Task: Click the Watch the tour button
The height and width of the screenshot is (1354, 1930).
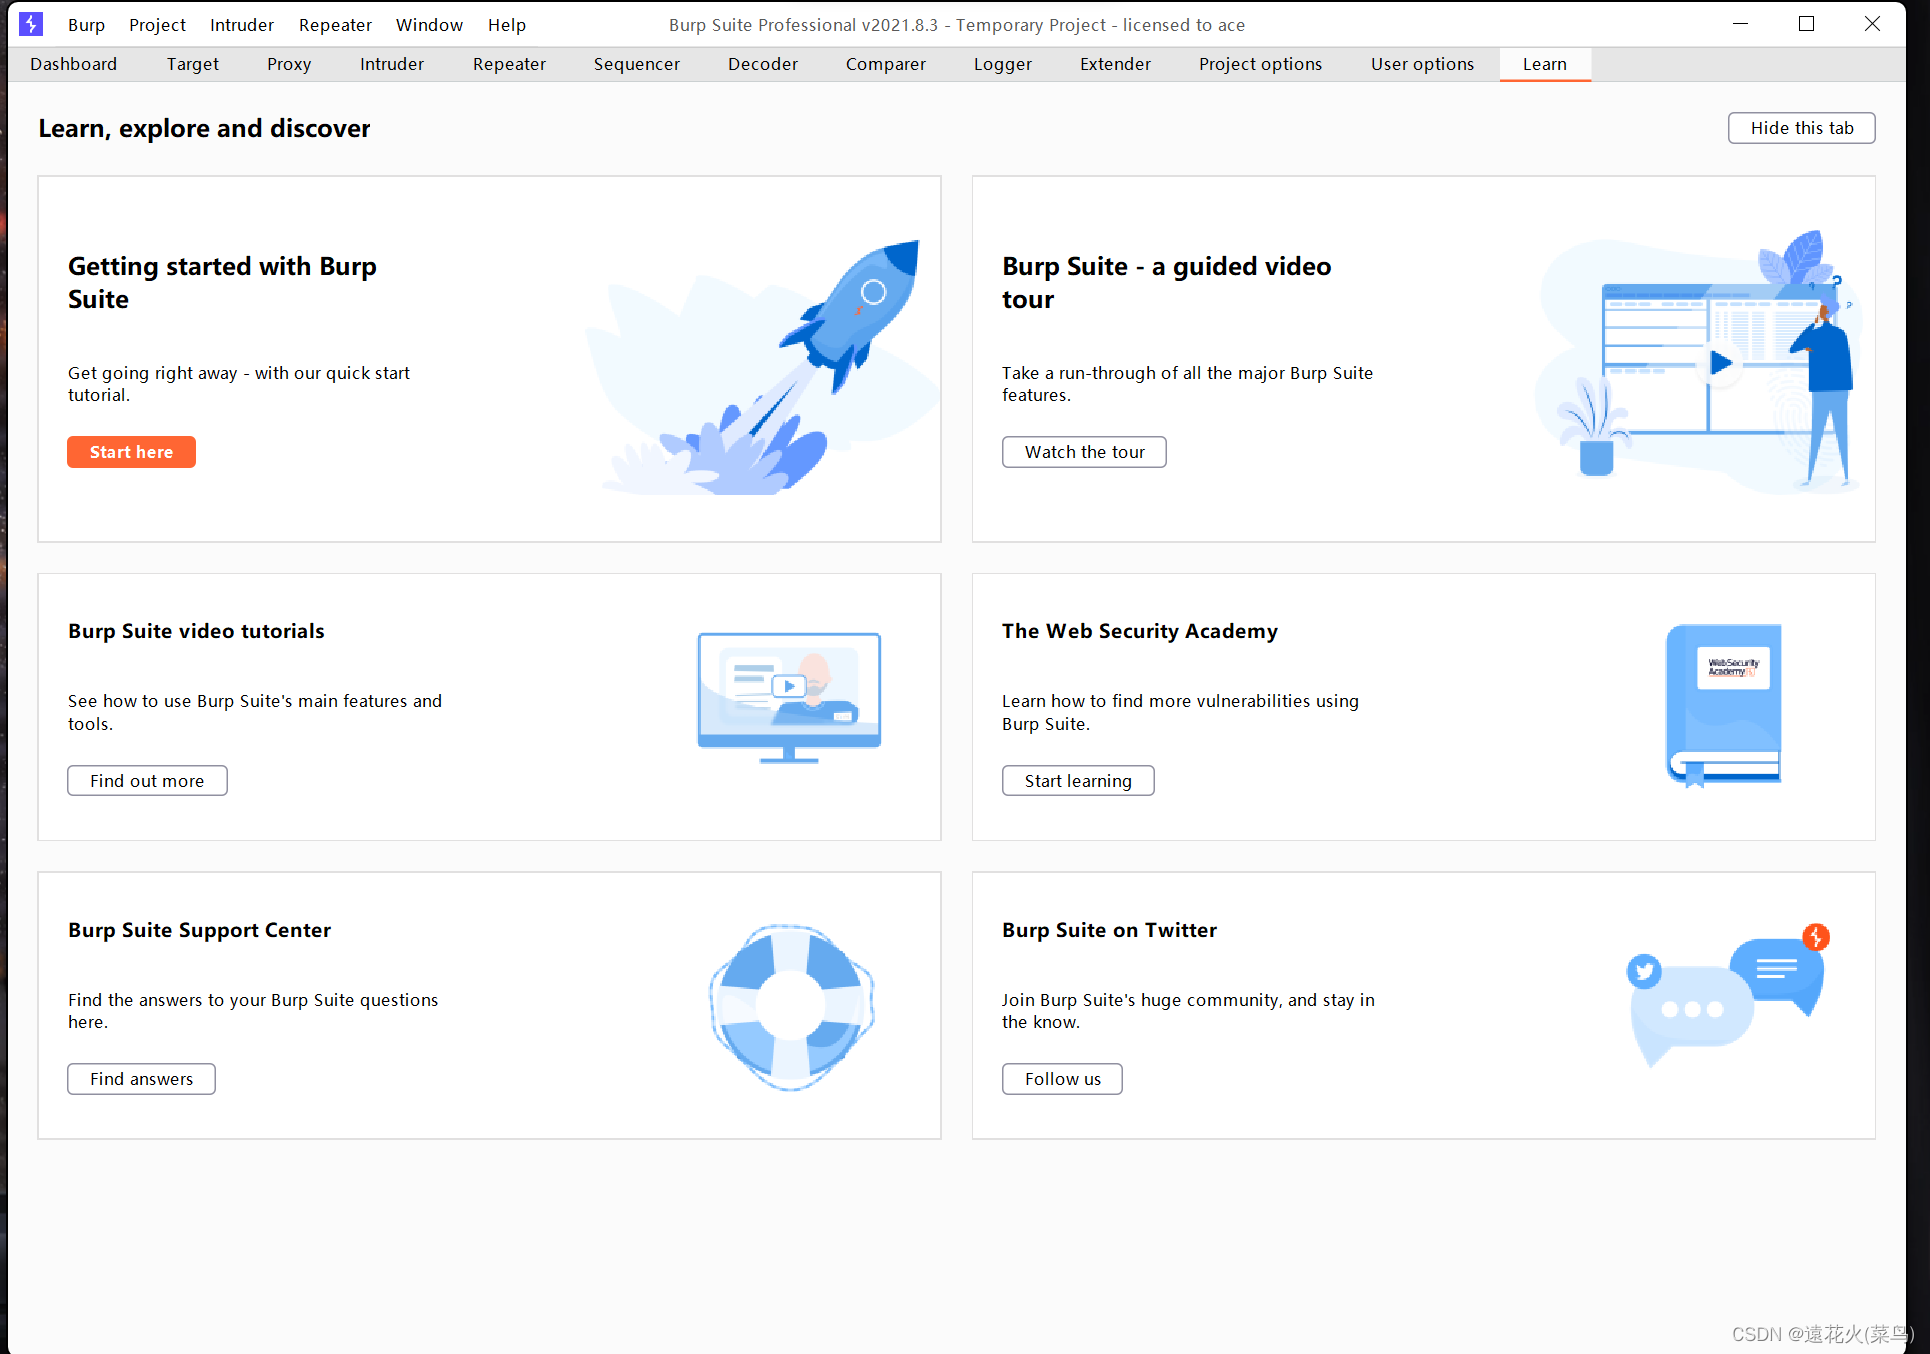Action: [1084, 452]
